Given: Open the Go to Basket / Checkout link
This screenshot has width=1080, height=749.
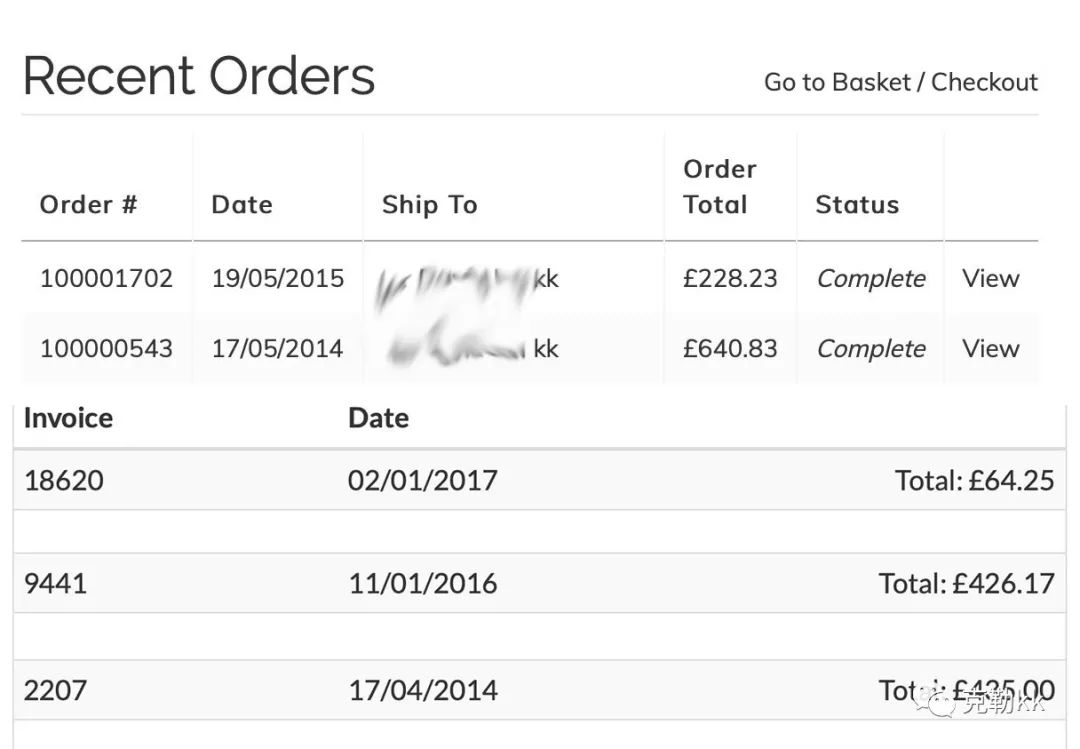Looking at the screenshot, I should coord(900,82).
